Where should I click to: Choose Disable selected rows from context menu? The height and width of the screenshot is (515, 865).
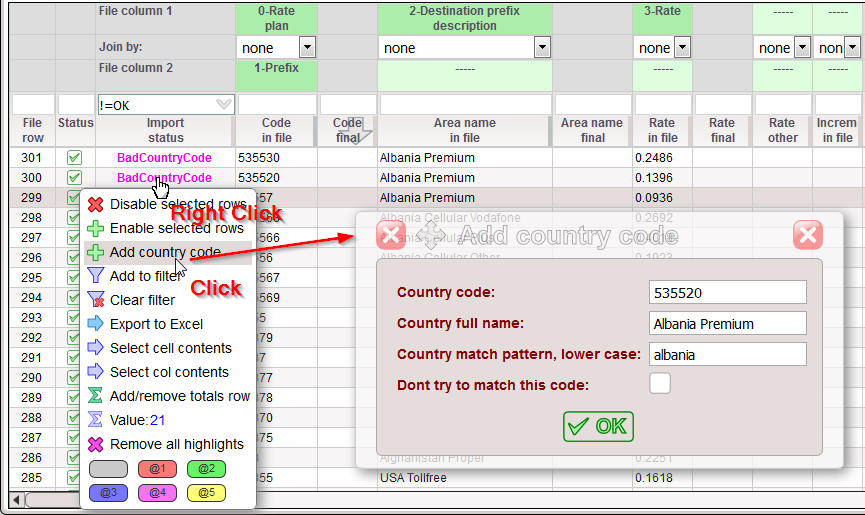[168, 205]
